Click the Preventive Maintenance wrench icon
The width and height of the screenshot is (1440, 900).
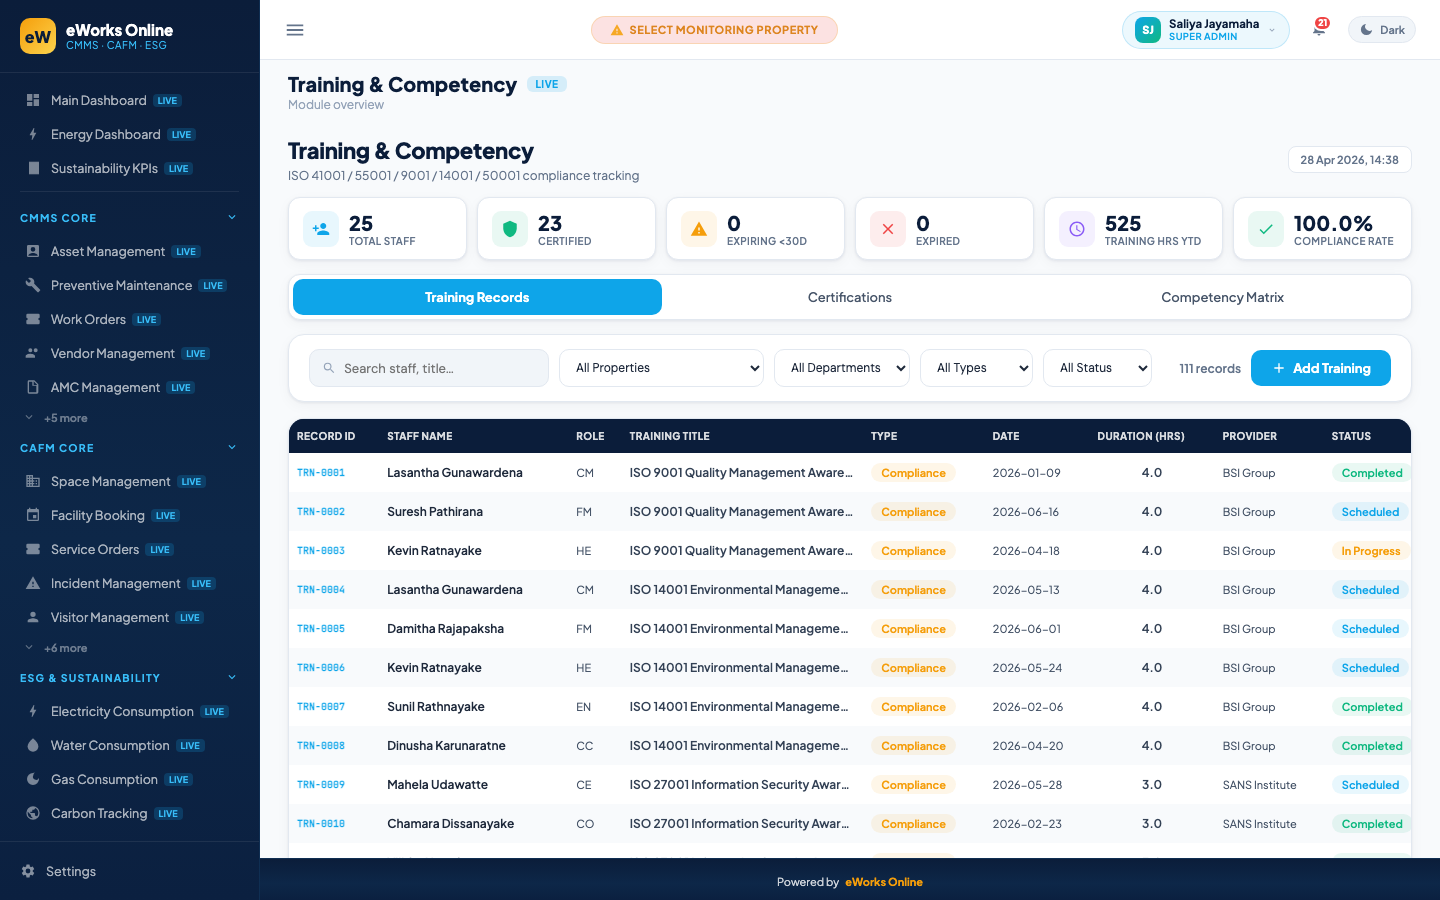pyautogui.click(x=33, y=285)
